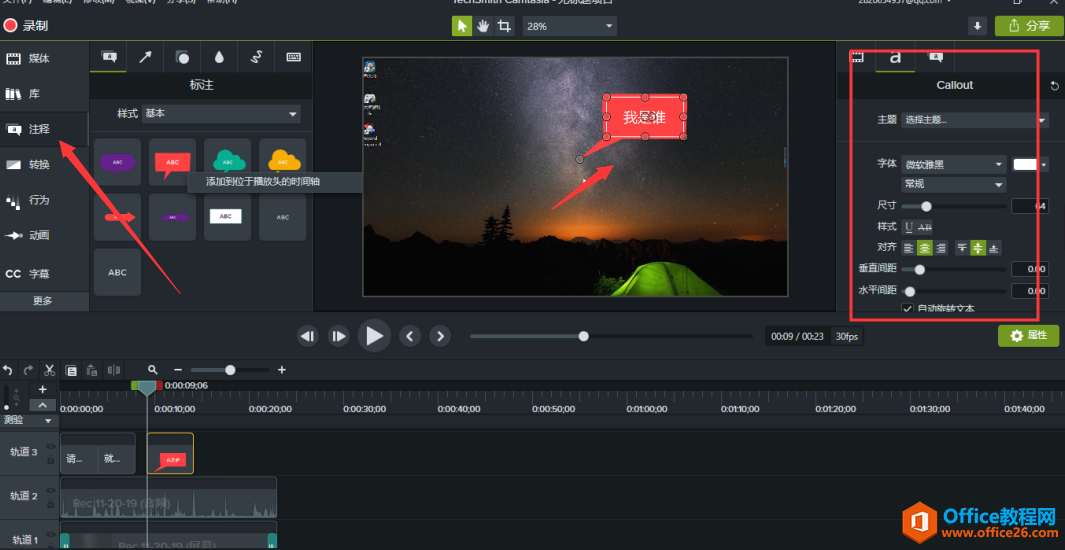Viewport: 1065px width, 550px height.
Task: Expand the 测验 track dropdown arrow
Action: (48, 420)
